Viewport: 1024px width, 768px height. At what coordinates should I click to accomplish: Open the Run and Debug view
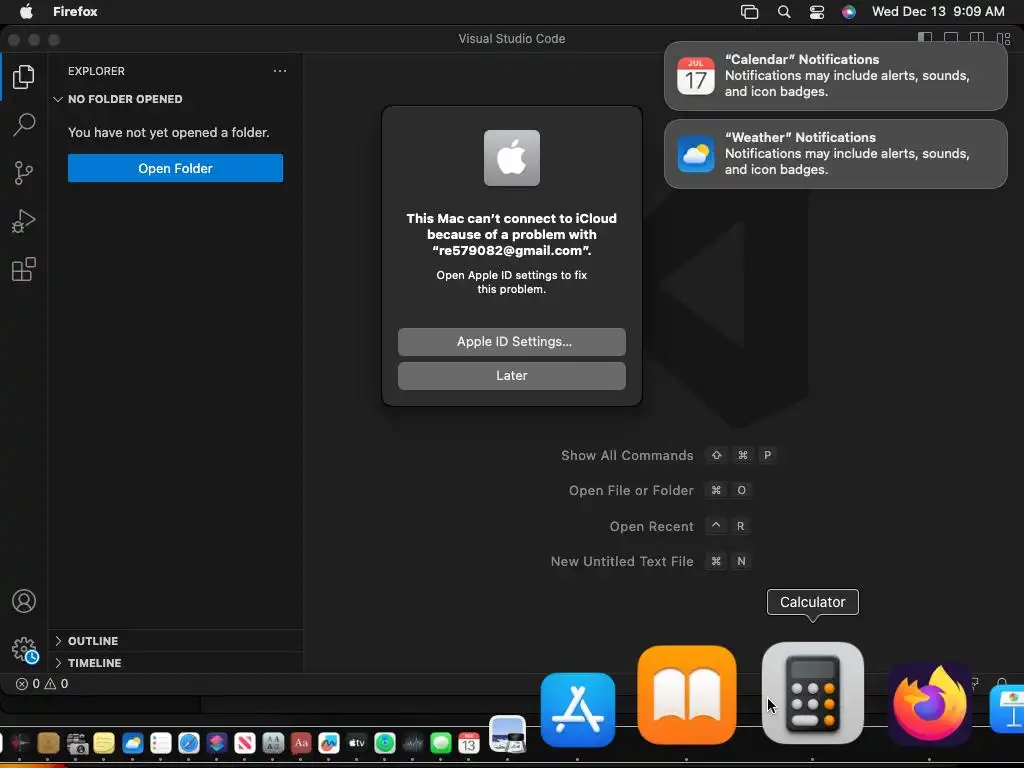pos(24,221)
